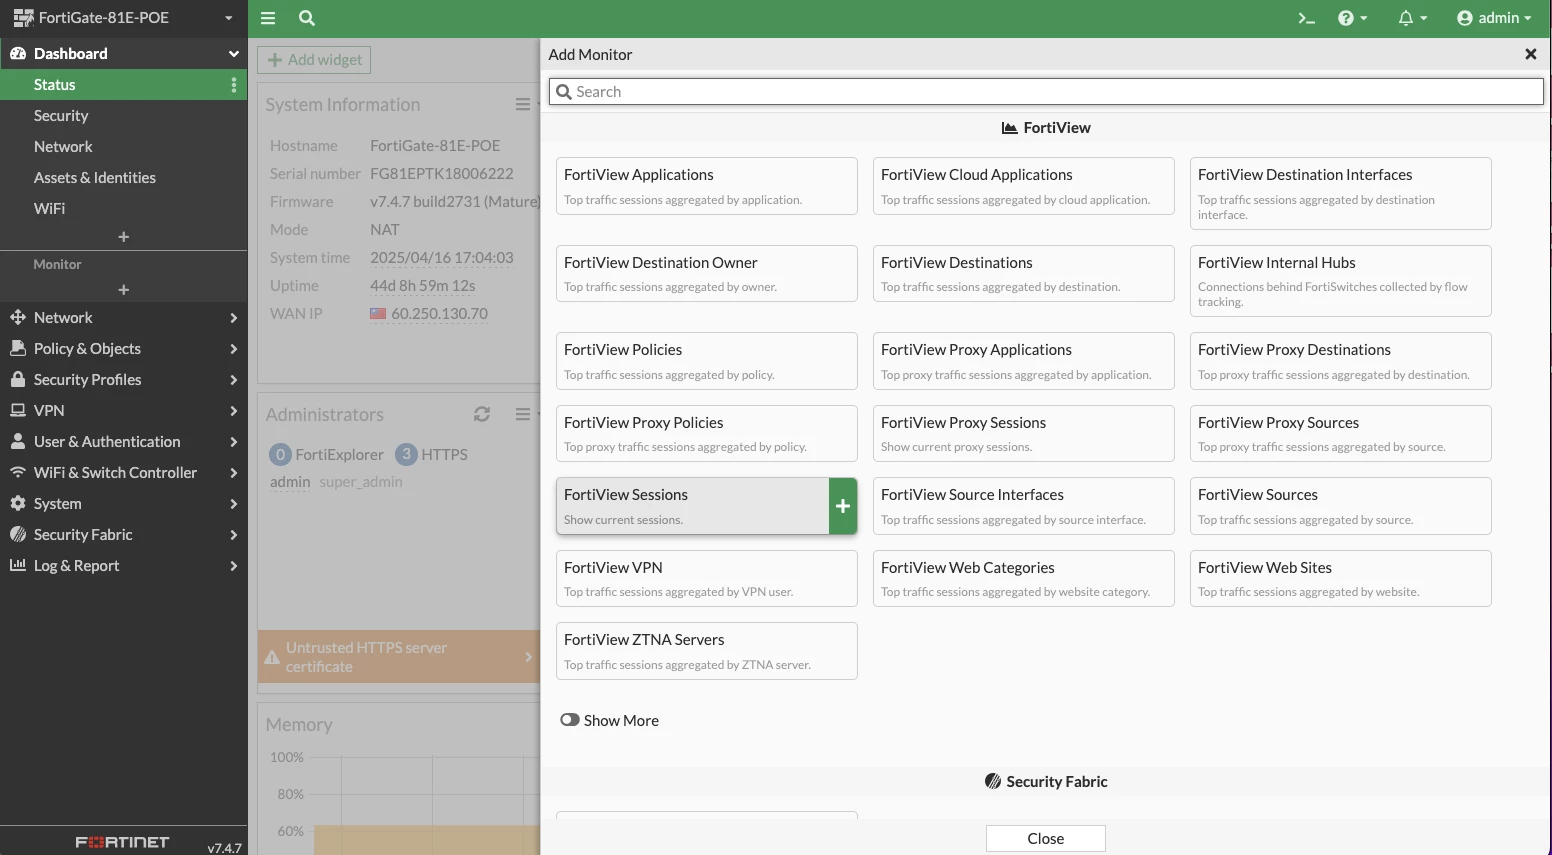Screen dimensions: 1552x855
Task: Focus the Add Monitor search field
Action: click(1046, 92)
